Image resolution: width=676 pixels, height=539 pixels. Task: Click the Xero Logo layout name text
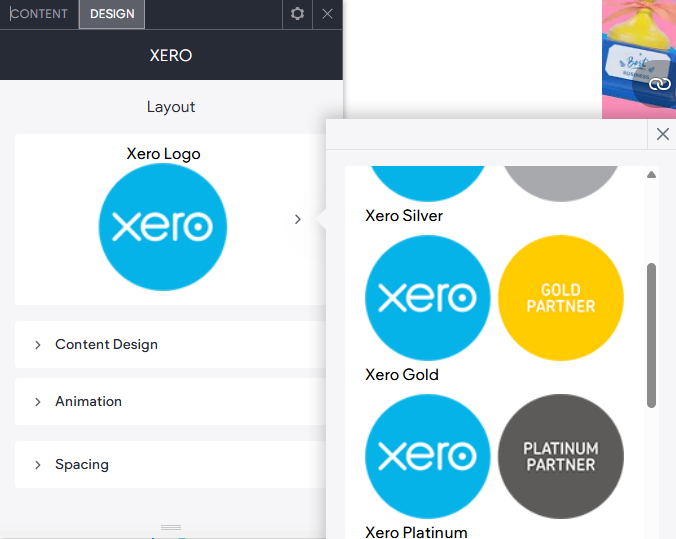163,154
